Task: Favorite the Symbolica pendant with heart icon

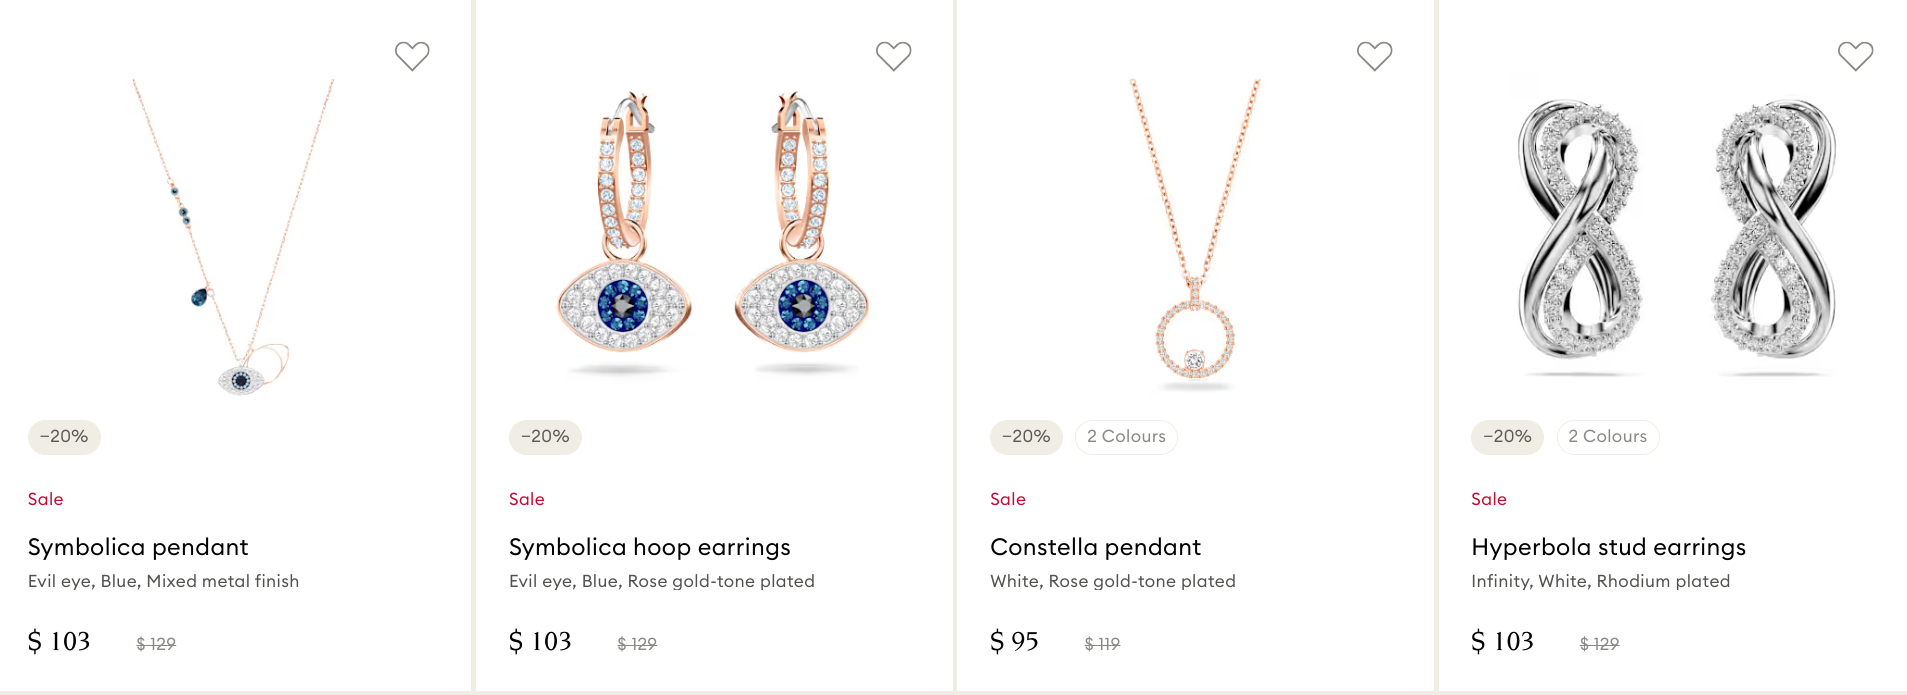Action: [x=412, y=56]
